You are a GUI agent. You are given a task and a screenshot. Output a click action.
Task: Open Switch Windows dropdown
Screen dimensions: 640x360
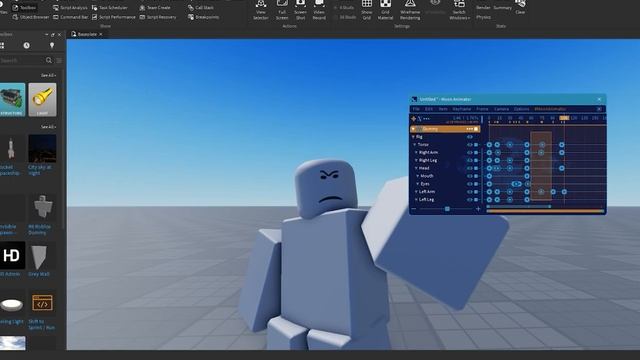pyautogui.click(x=459, y=10)
